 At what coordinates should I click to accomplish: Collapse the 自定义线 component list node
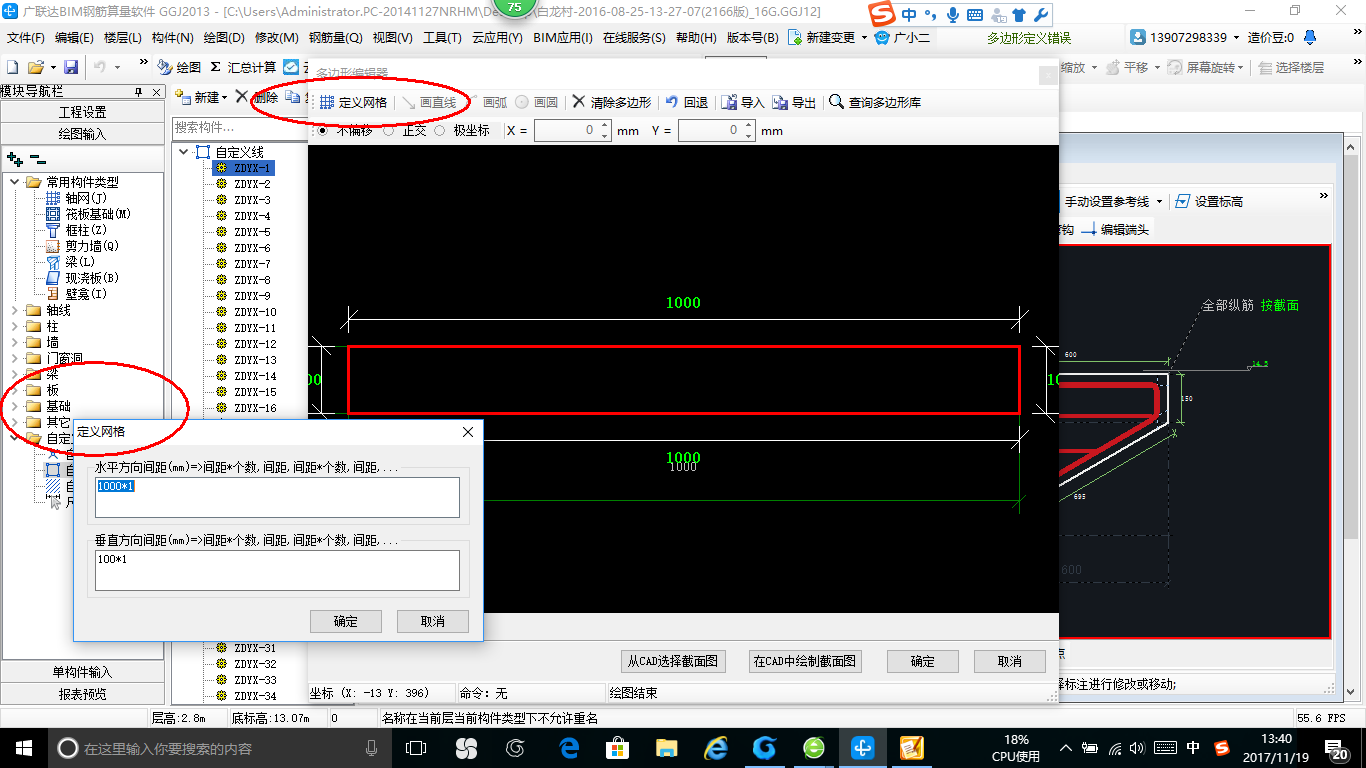[x=184, y=152]
